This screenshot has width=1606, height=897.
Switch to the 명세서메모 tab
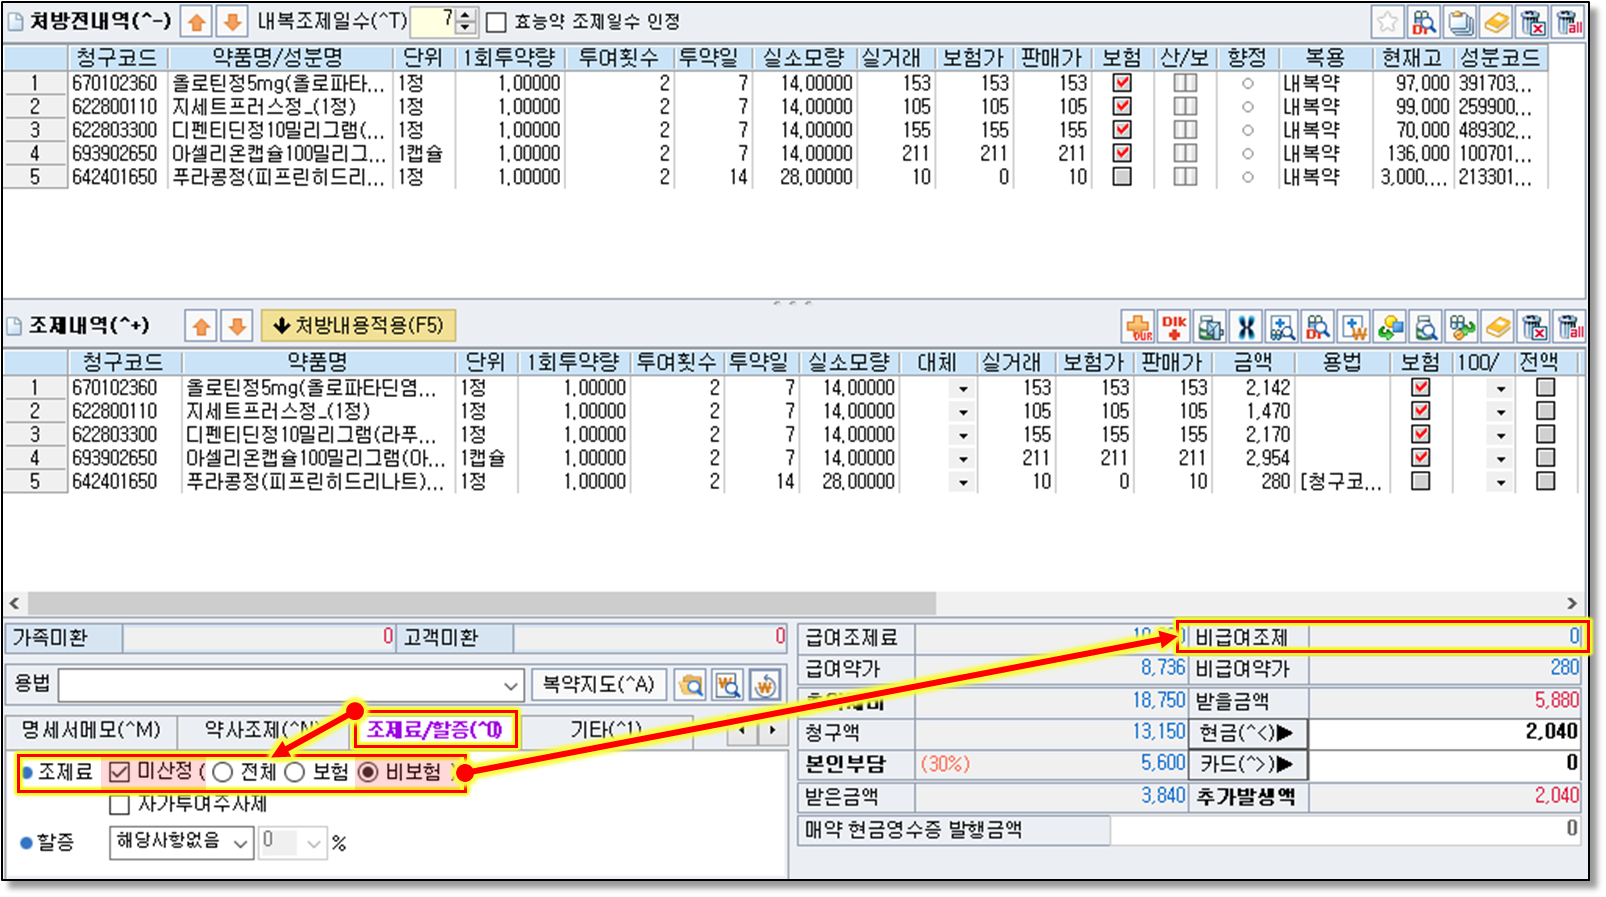pos(91,731)
